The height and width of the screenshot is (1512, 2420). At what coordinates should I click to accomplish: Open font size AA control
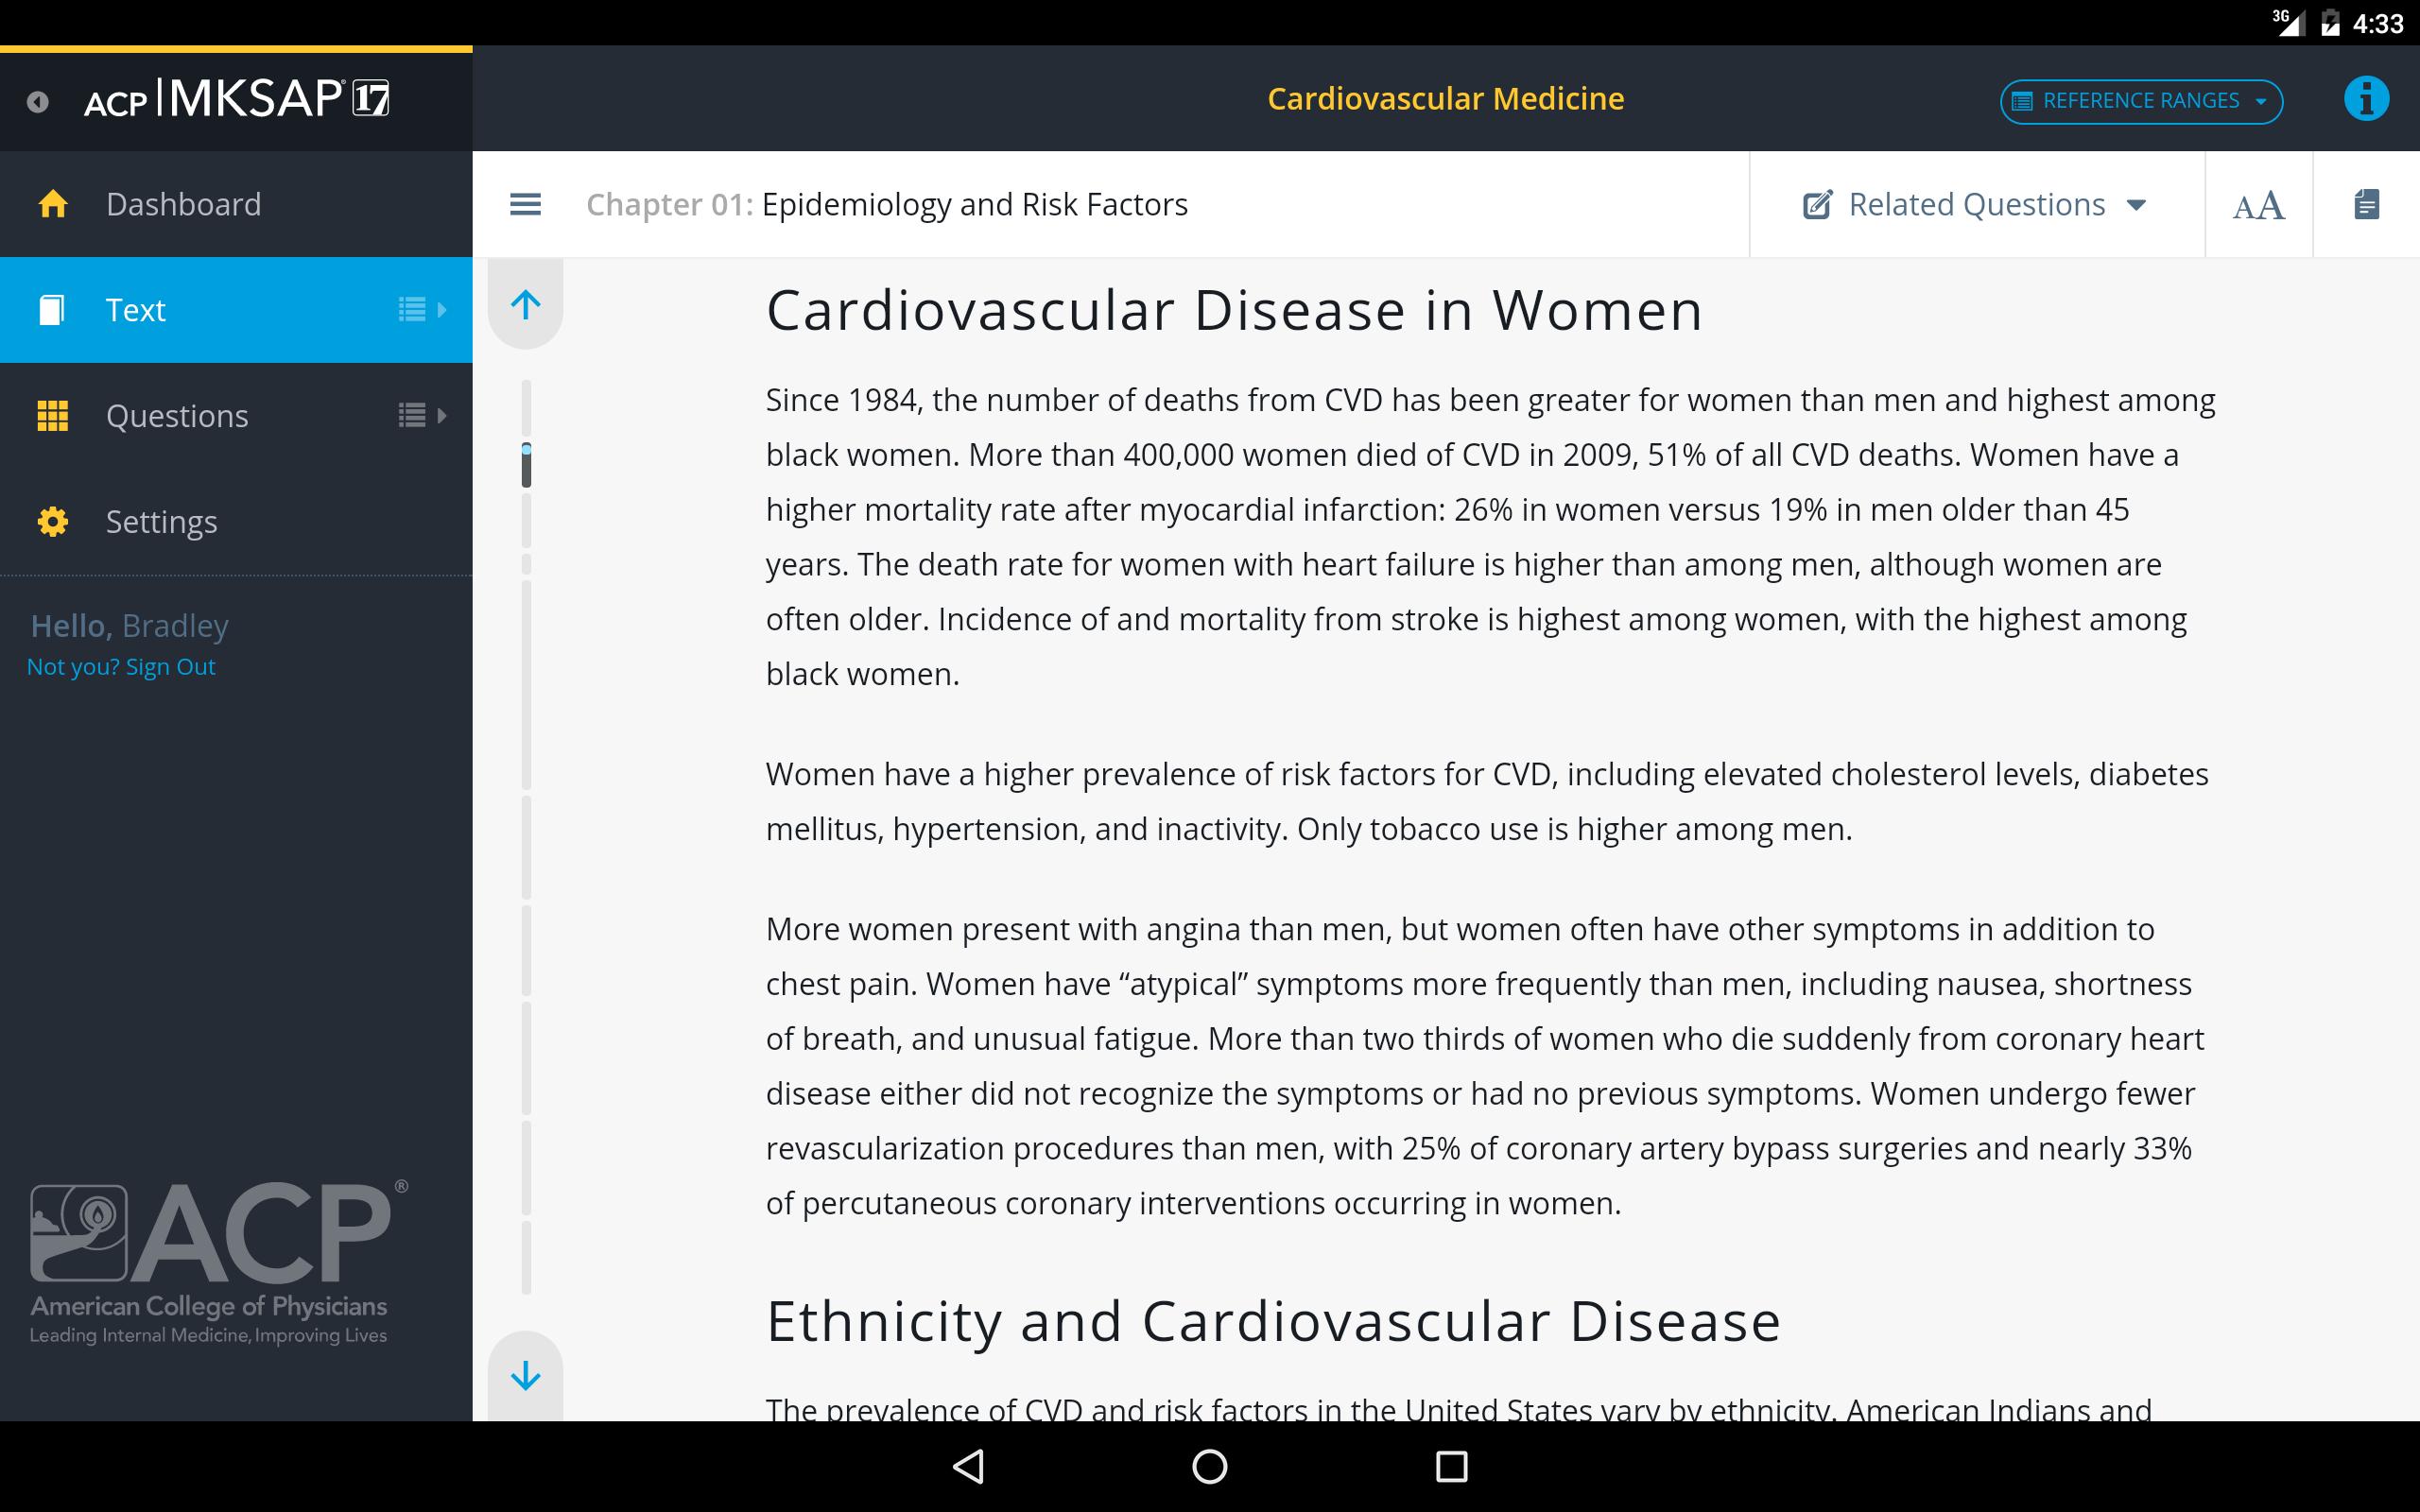[x=2258, y=206]
